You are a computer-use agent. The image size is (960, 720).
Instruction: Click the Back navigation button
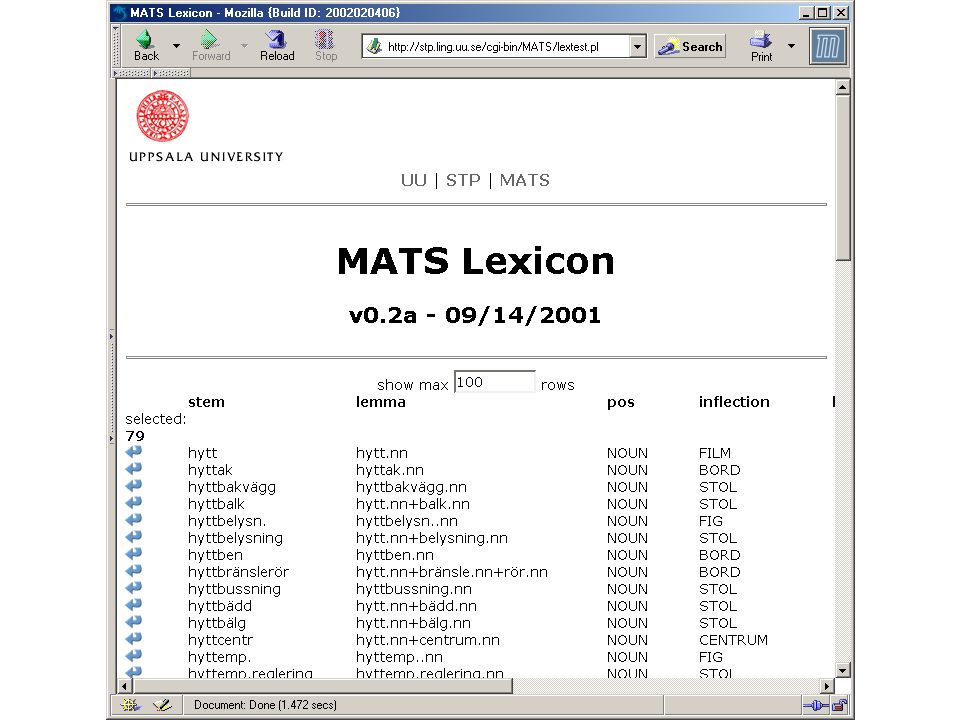146,46
